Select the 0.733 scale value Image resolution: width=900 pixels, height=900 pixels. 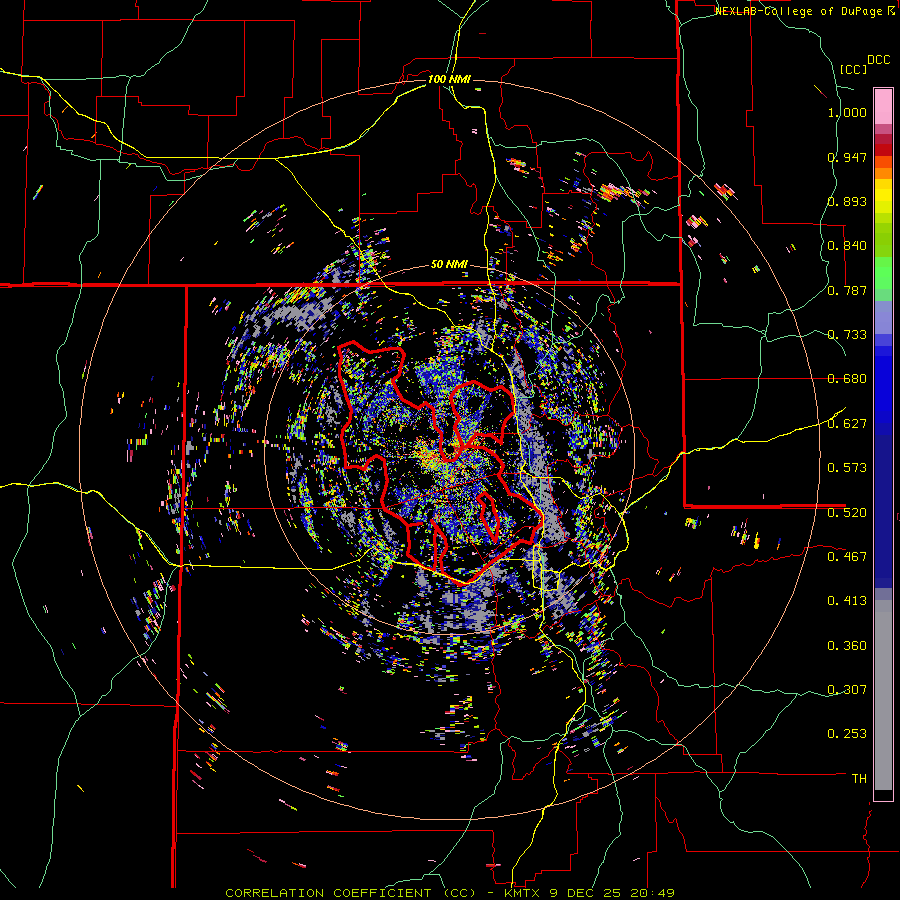847,335
